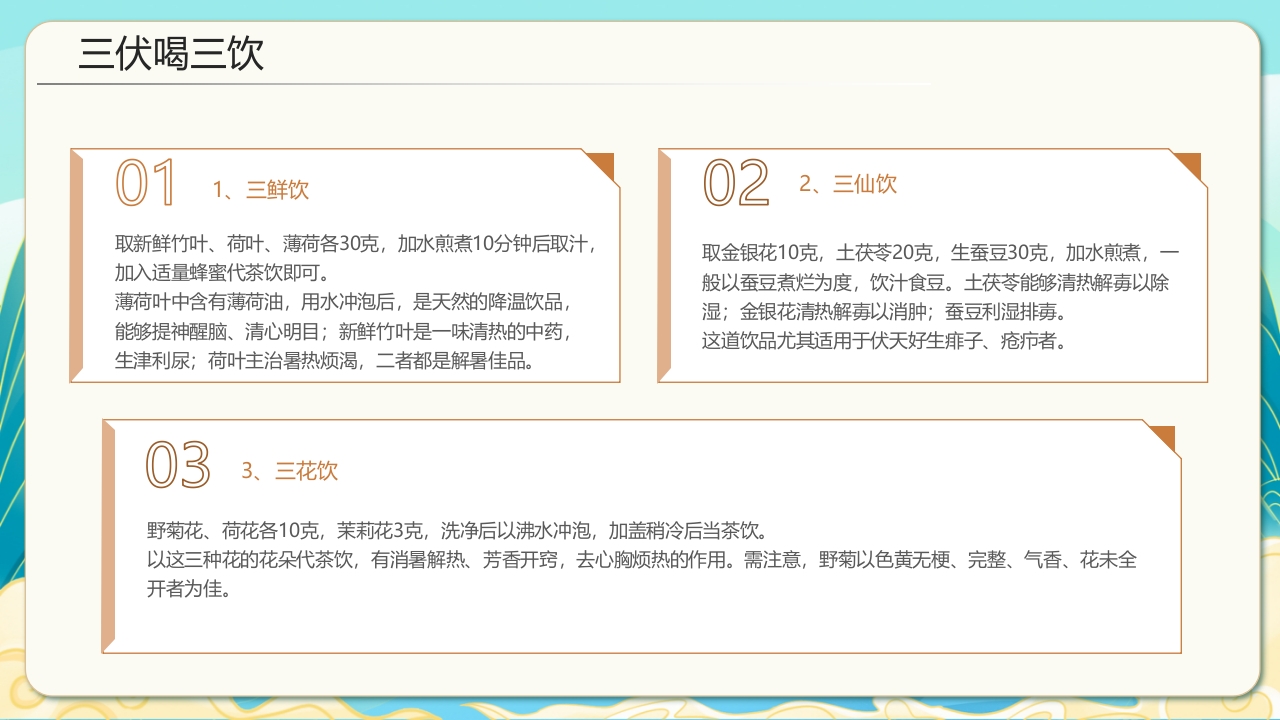Click the orange left edge strip of card 03
1280x720 pixels.
pyautogui.click(x=108, y=540)
